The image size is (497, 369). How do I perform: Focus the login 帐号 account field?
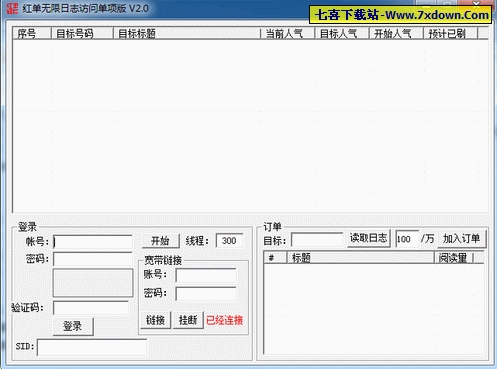click(x=93, y=242)
